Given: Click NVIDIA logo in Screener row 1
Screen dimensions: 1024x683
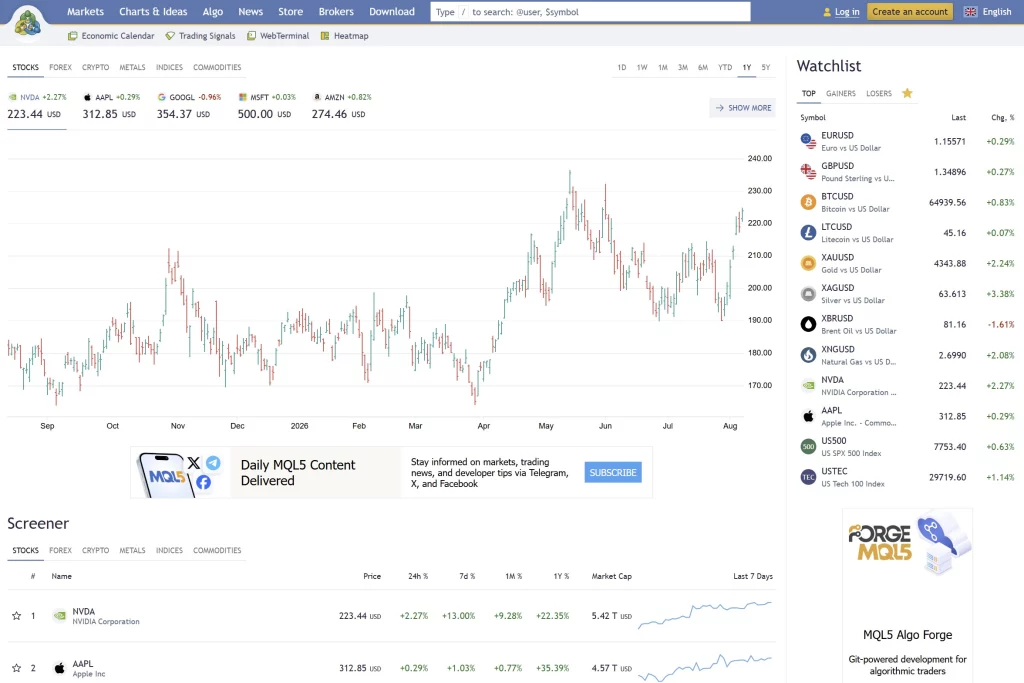Looking at the screenshot, I should click(x=59, y=616).
